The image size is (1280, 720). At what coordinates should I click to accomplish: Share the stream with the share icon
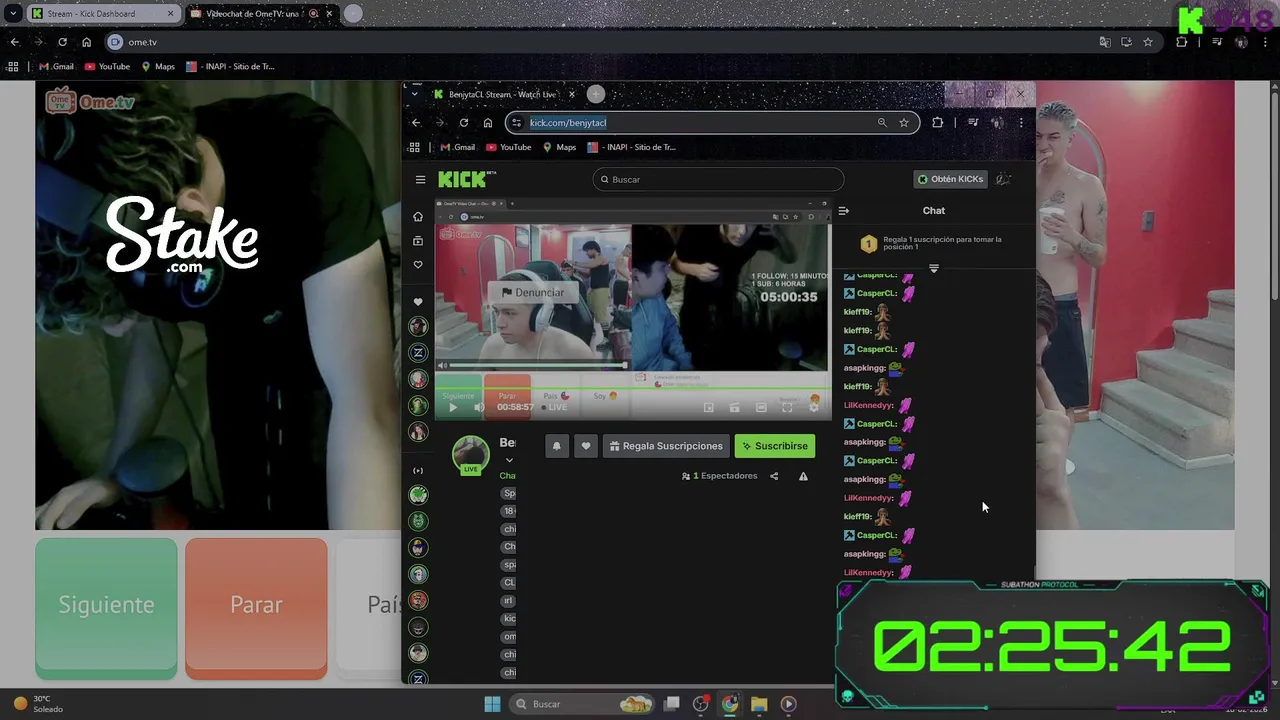774,476
